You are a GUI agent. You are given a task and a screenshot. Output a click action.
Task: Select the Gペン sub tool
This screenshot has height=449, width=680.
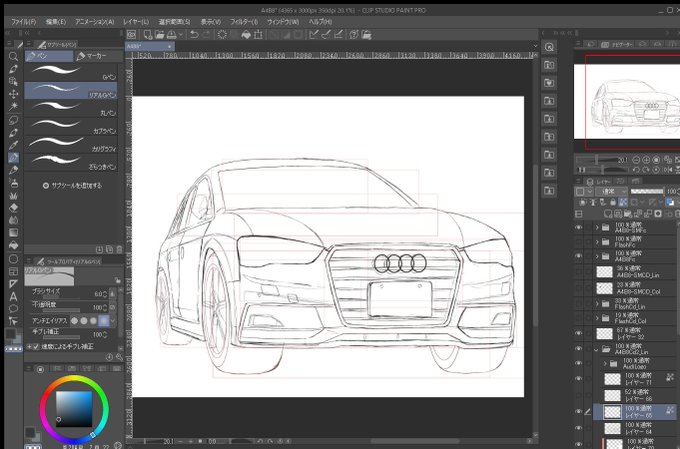(x=71, y=72)
